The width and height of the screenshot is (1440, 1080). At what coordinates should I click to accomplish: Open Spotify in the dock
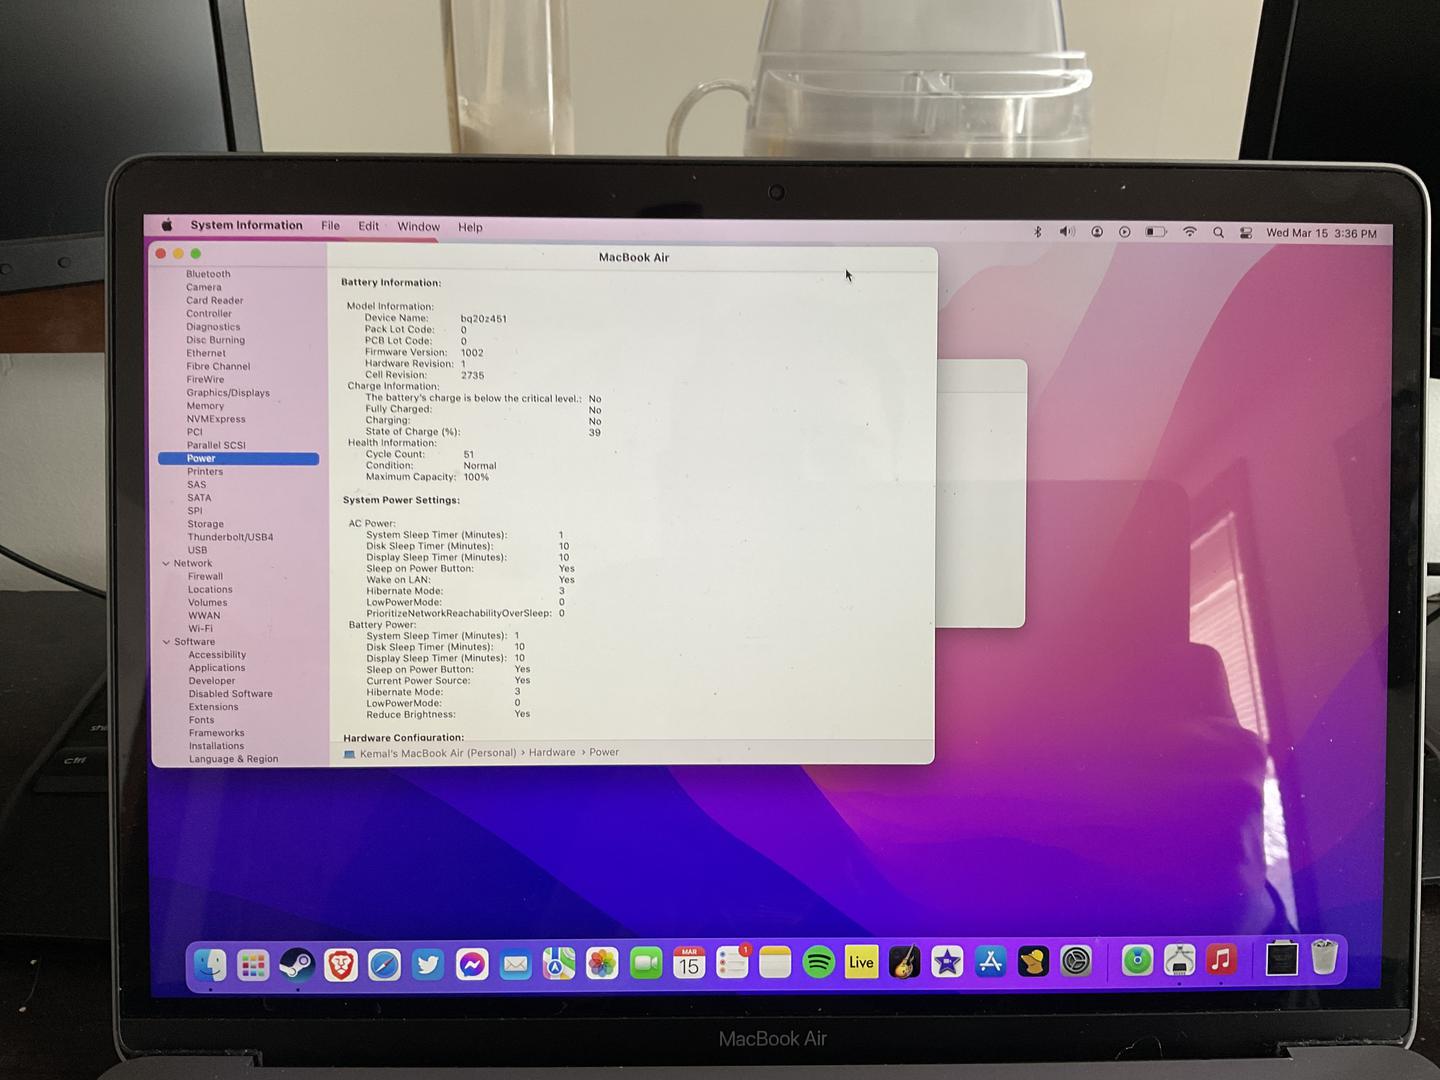pos(819,963)
